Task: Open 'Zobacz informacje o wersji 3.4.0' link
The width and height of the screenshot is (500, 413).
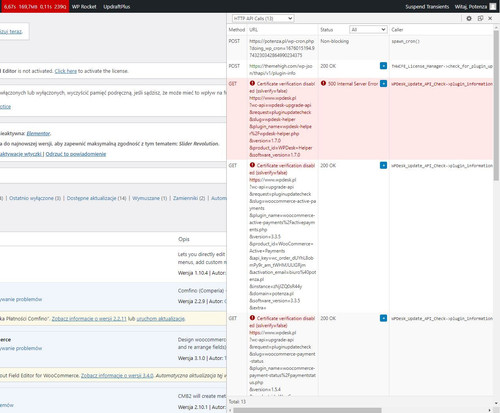Action: (117, 375)
